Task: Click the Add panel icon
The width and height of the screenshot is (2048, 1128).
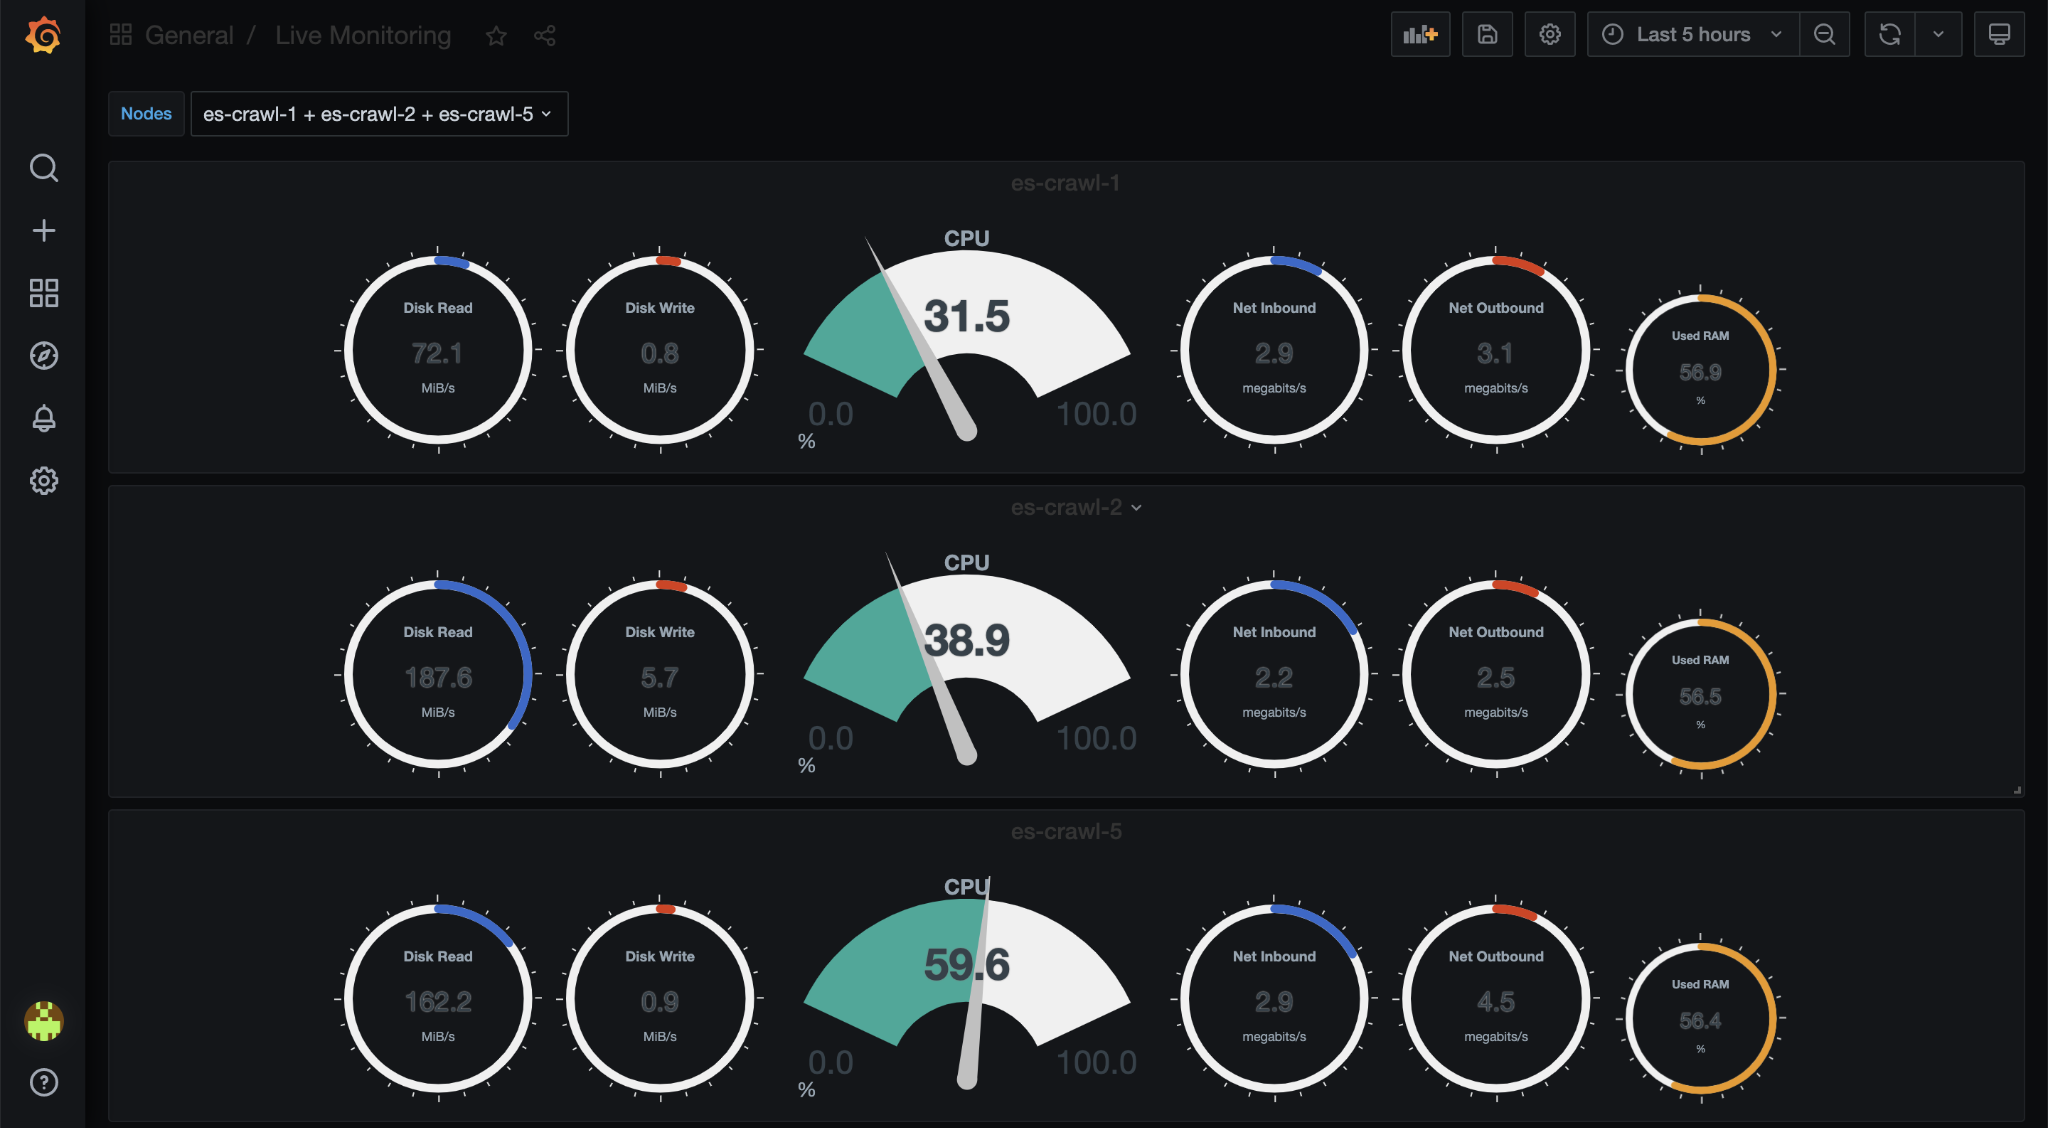Action: tap(1420, 35)
